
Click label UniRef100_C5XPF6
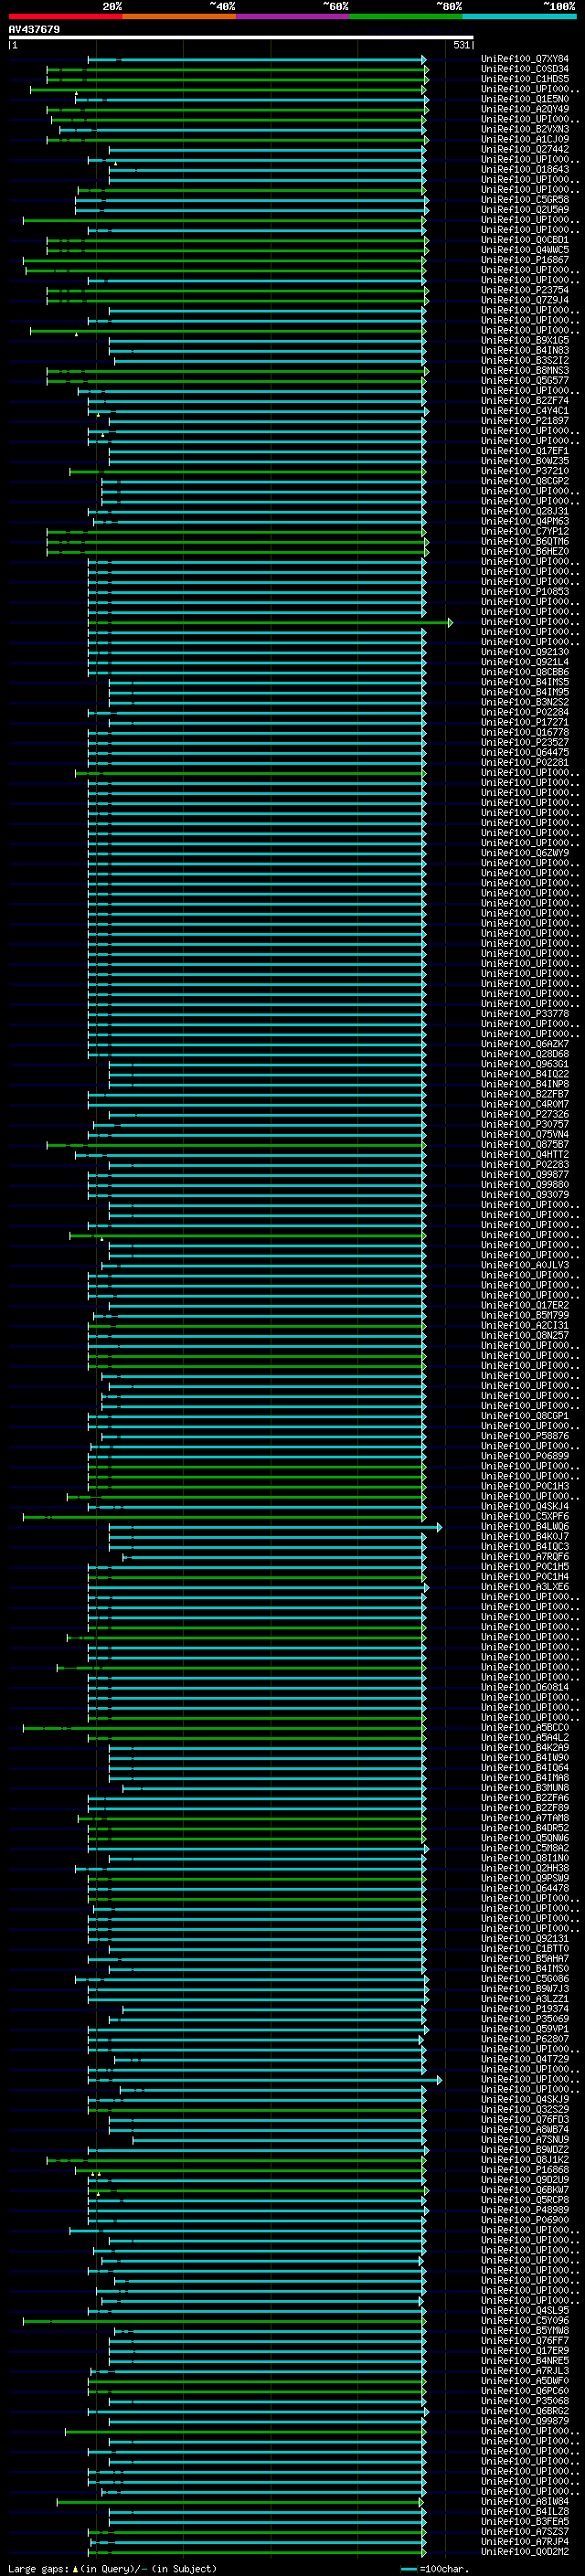pyautogui.click(x=525, y=1516)
